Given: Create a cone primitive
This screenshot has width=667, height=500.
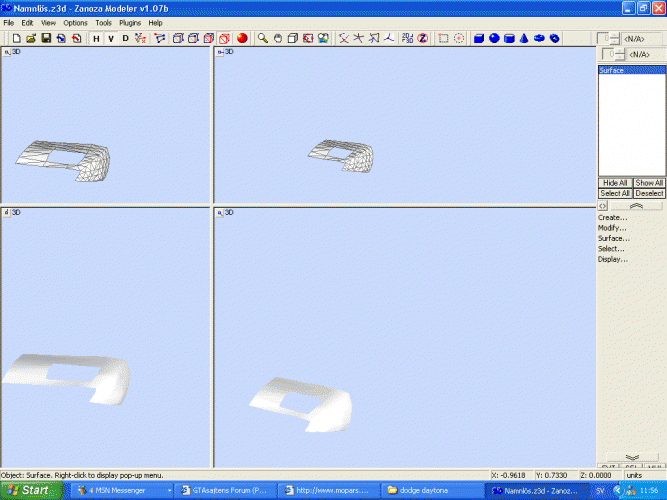Looking at the screenshot, I should (x=524, y=38).
